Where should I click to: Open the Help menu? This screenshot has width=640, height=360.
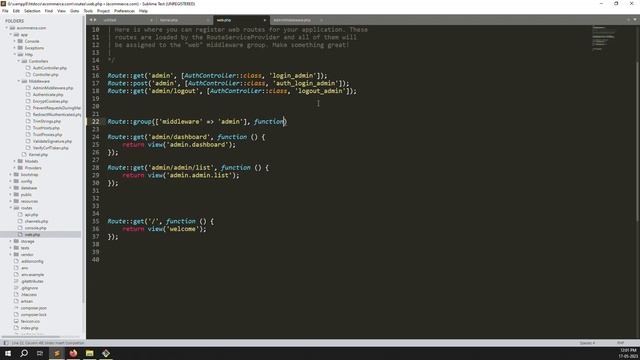143,11
